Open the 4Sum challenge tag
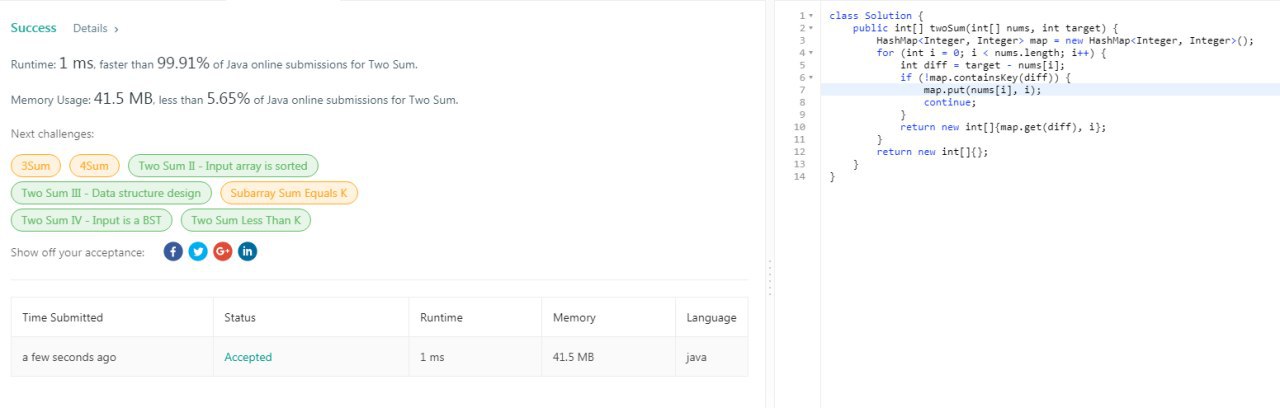 click(x=95, y=166)
